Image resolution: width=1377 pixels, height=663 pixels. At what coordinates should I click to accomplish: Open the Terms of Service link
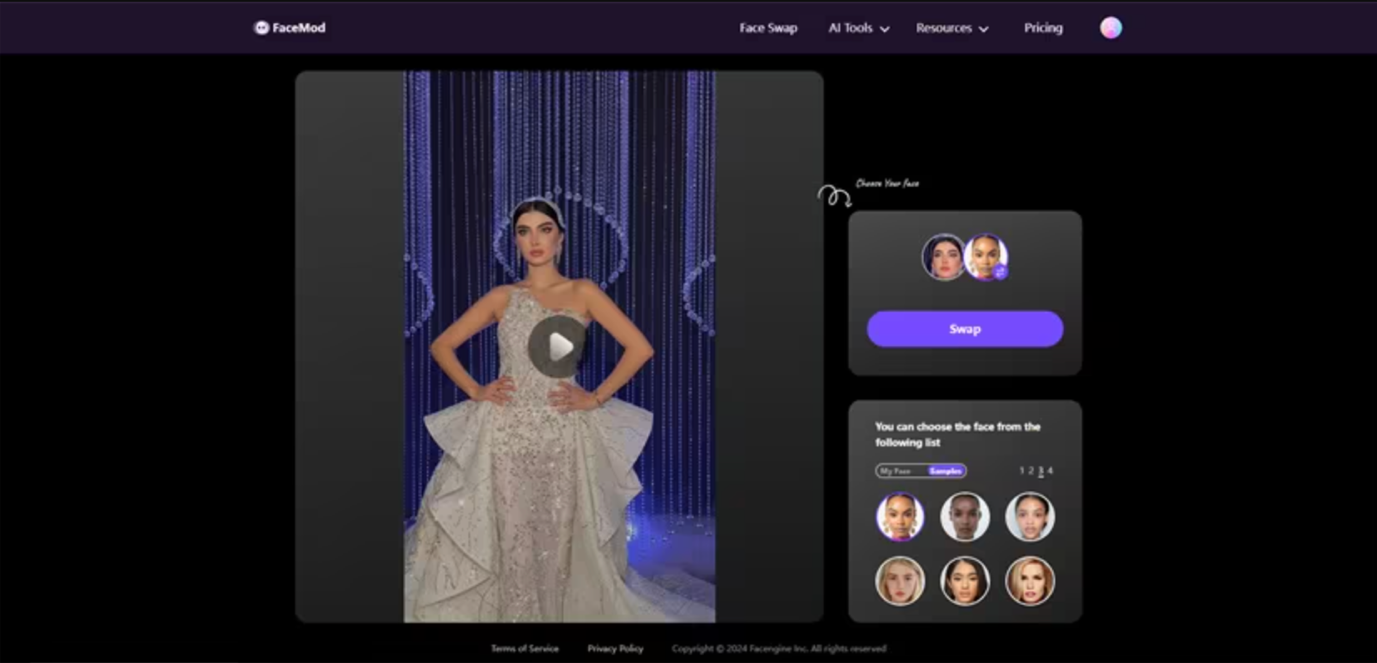524,649
